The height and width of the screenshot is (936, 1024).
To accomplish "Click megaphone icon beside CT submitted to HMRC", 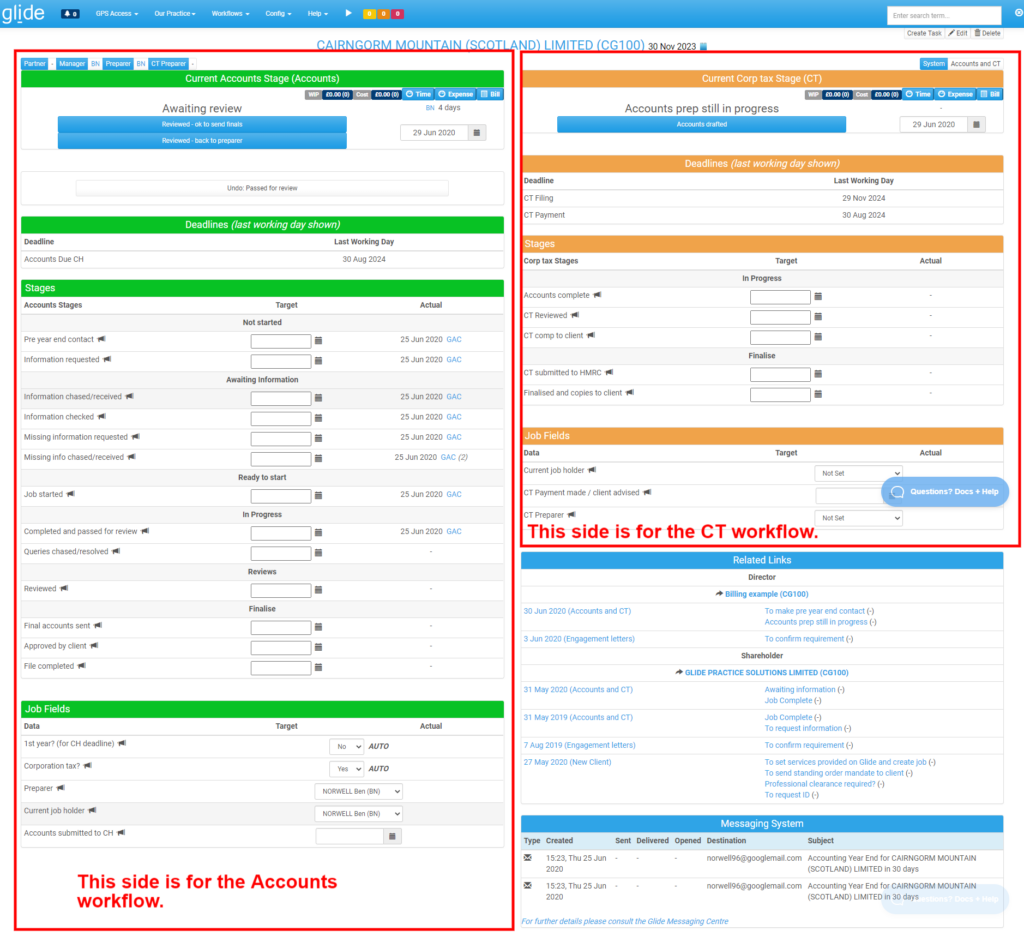I will point(609,372).
